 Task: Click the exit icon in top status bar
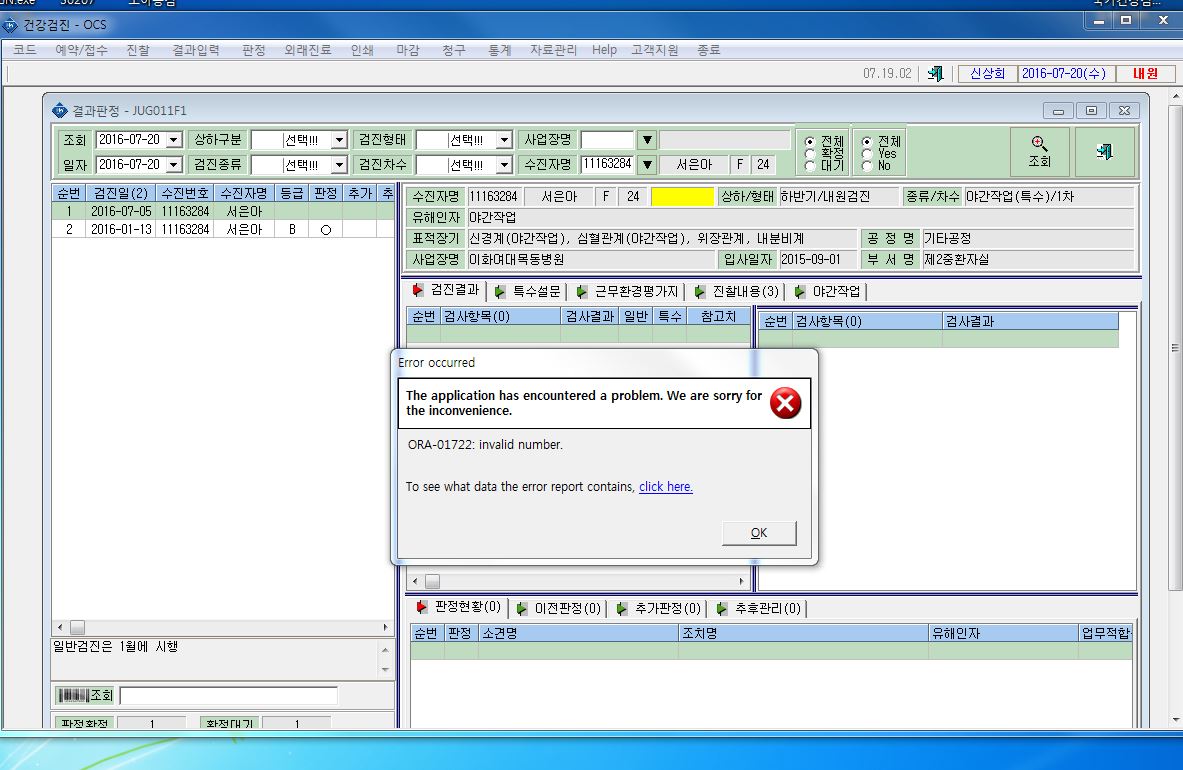(936, 73)
